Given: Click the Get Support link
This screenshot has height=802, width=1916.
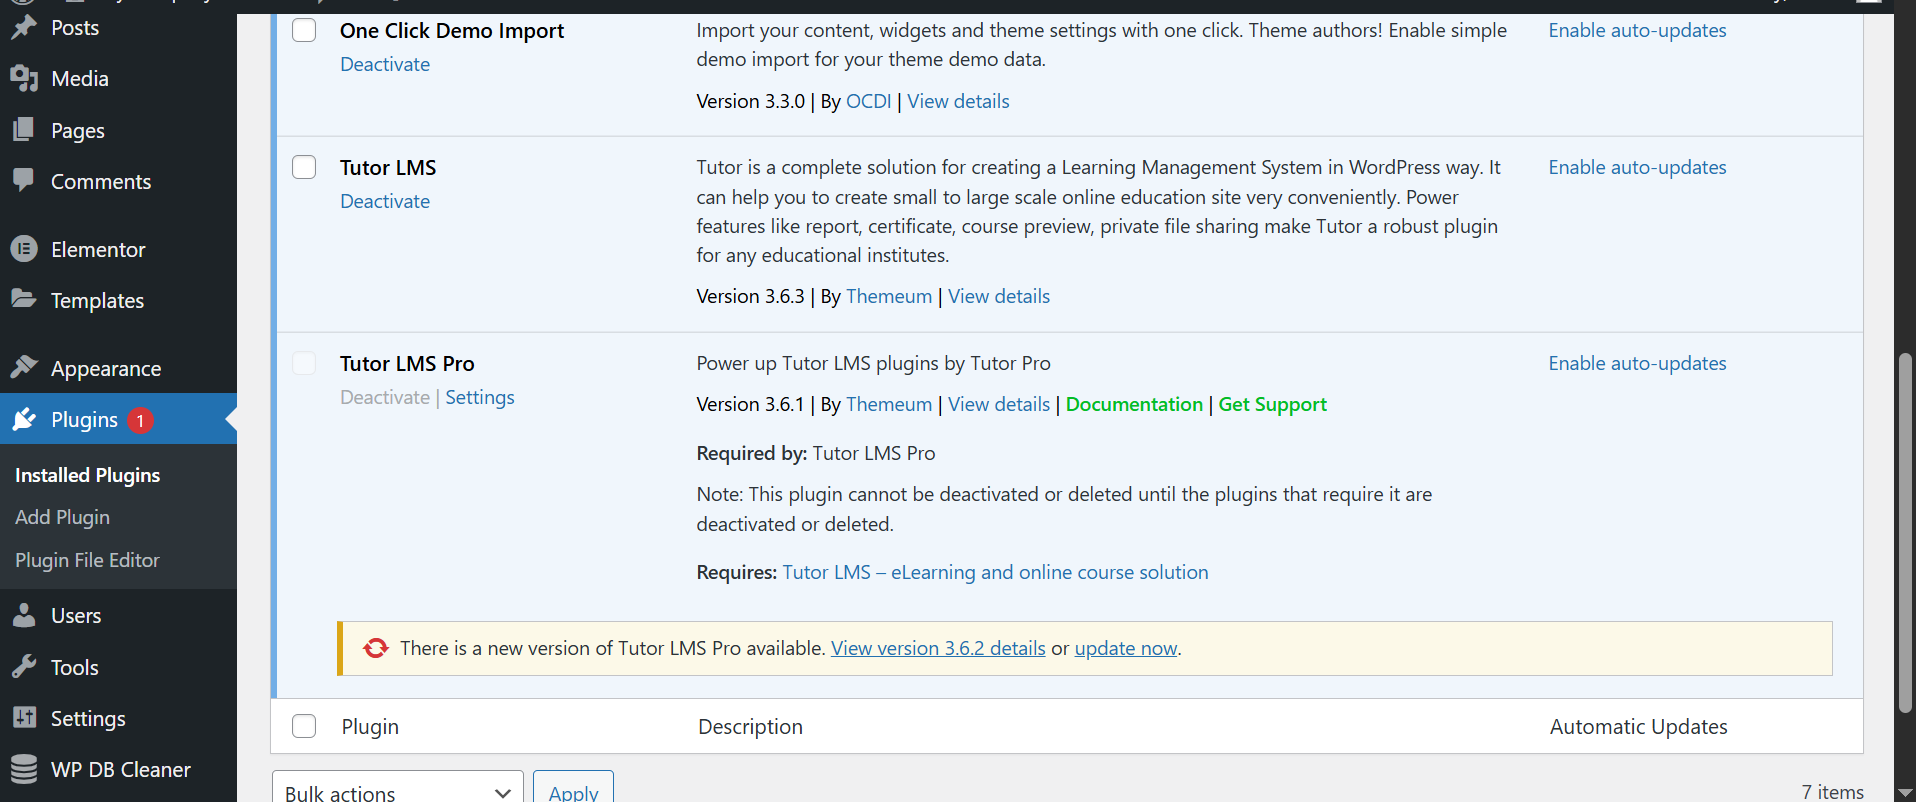Looking at the screenshot, I should click(x=1272, y=404).
